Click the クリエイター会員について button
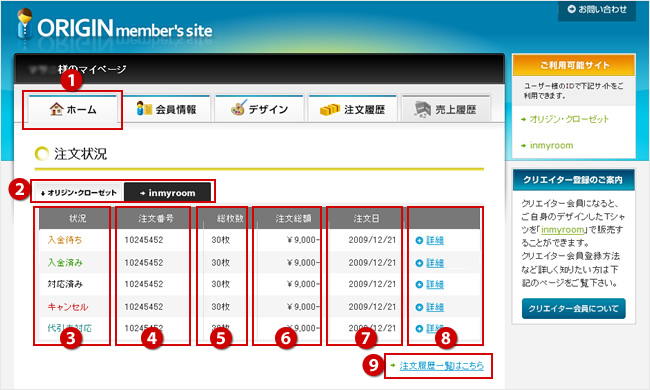This screenshot has width=650, height=390. pyautogui.click(x=573, y=308)
